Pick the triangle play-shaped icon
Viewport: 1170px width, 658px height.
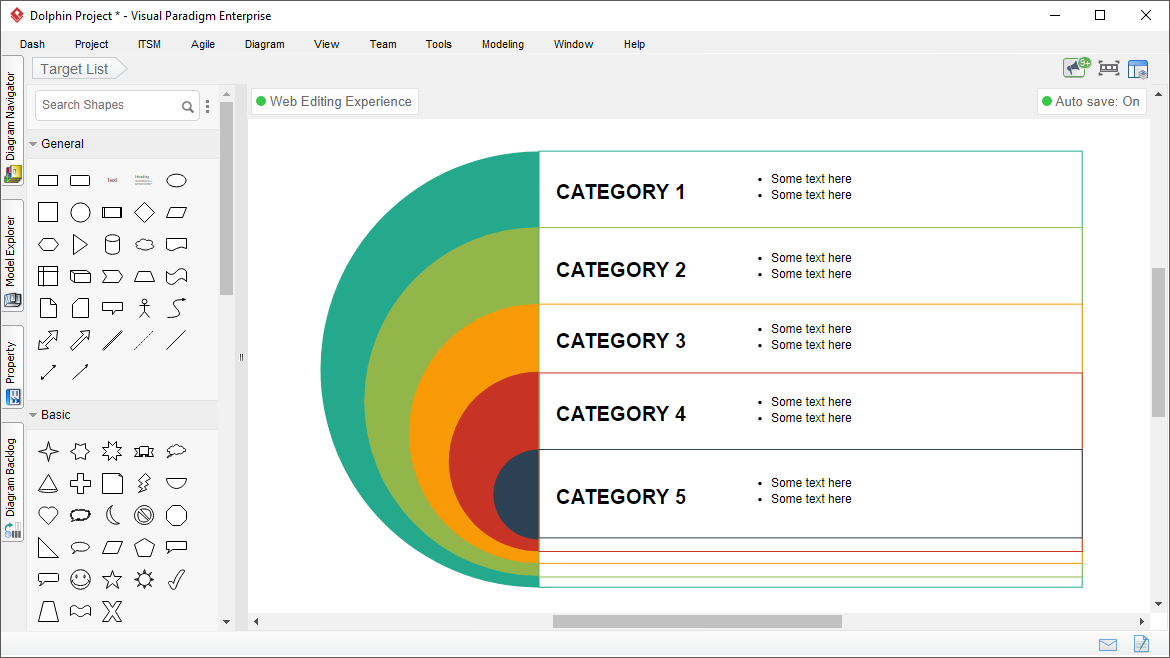point(80,245)
